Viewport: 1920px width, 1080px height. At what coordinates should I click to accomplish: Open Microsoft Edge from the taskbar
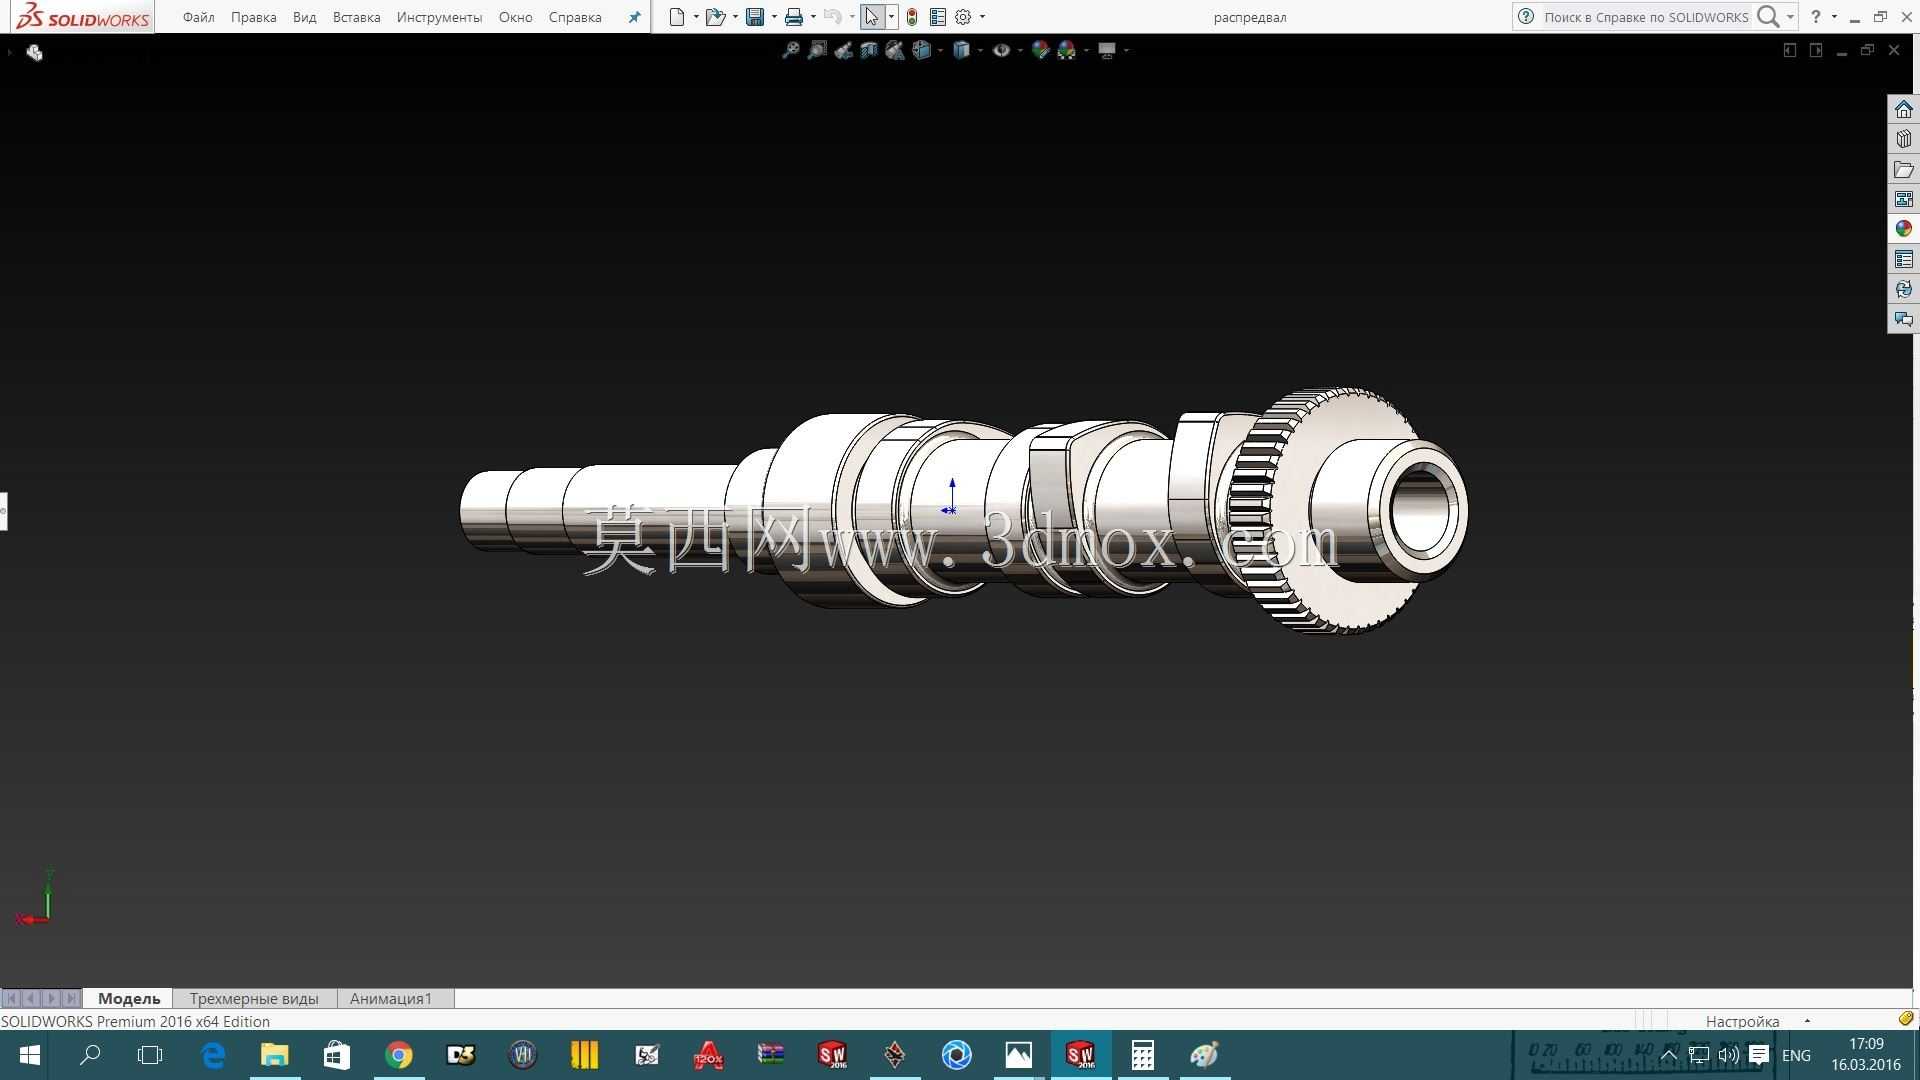pos(213,1055)
